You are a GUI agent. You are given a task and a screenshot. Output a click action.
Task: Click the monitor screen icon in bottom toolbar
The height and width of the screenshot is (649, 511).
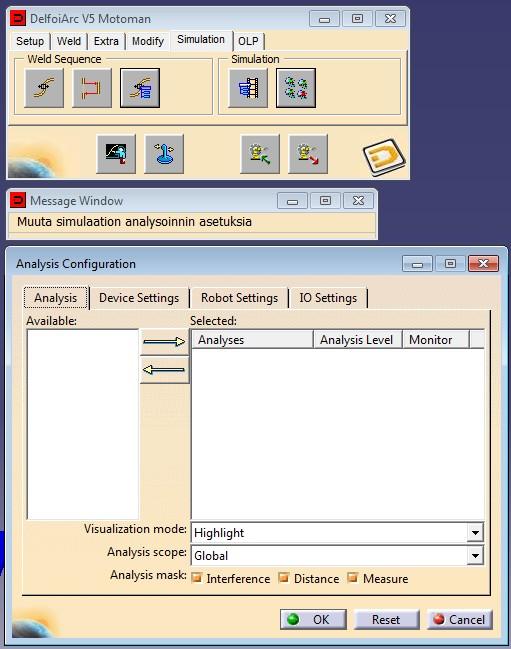click(116, 154)
